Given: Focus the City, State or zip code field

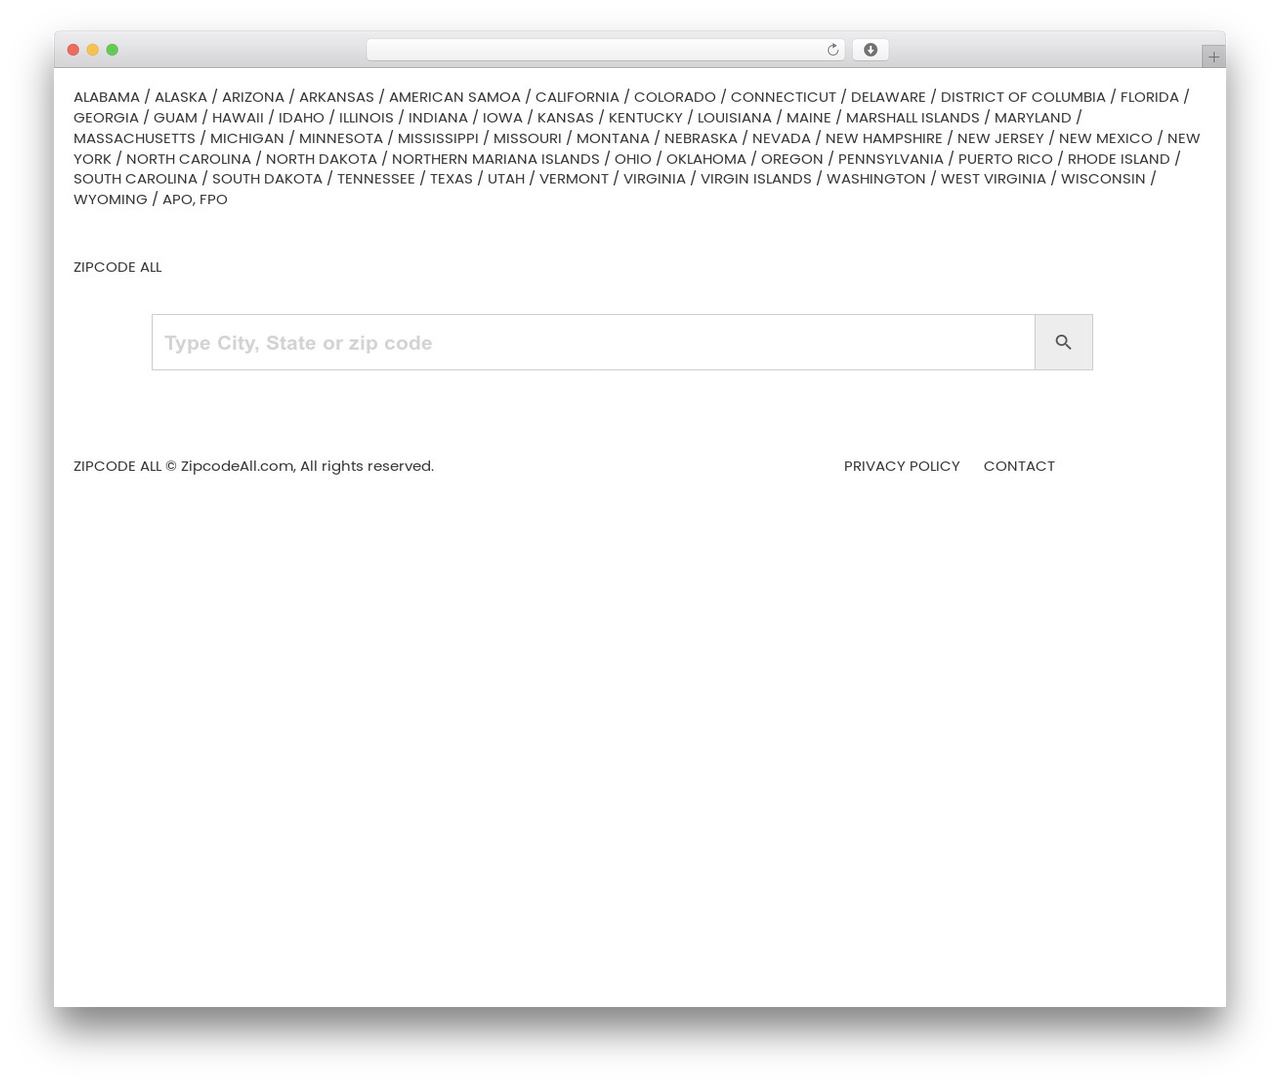Looking at the screenshot, I should tap(593, 342).
